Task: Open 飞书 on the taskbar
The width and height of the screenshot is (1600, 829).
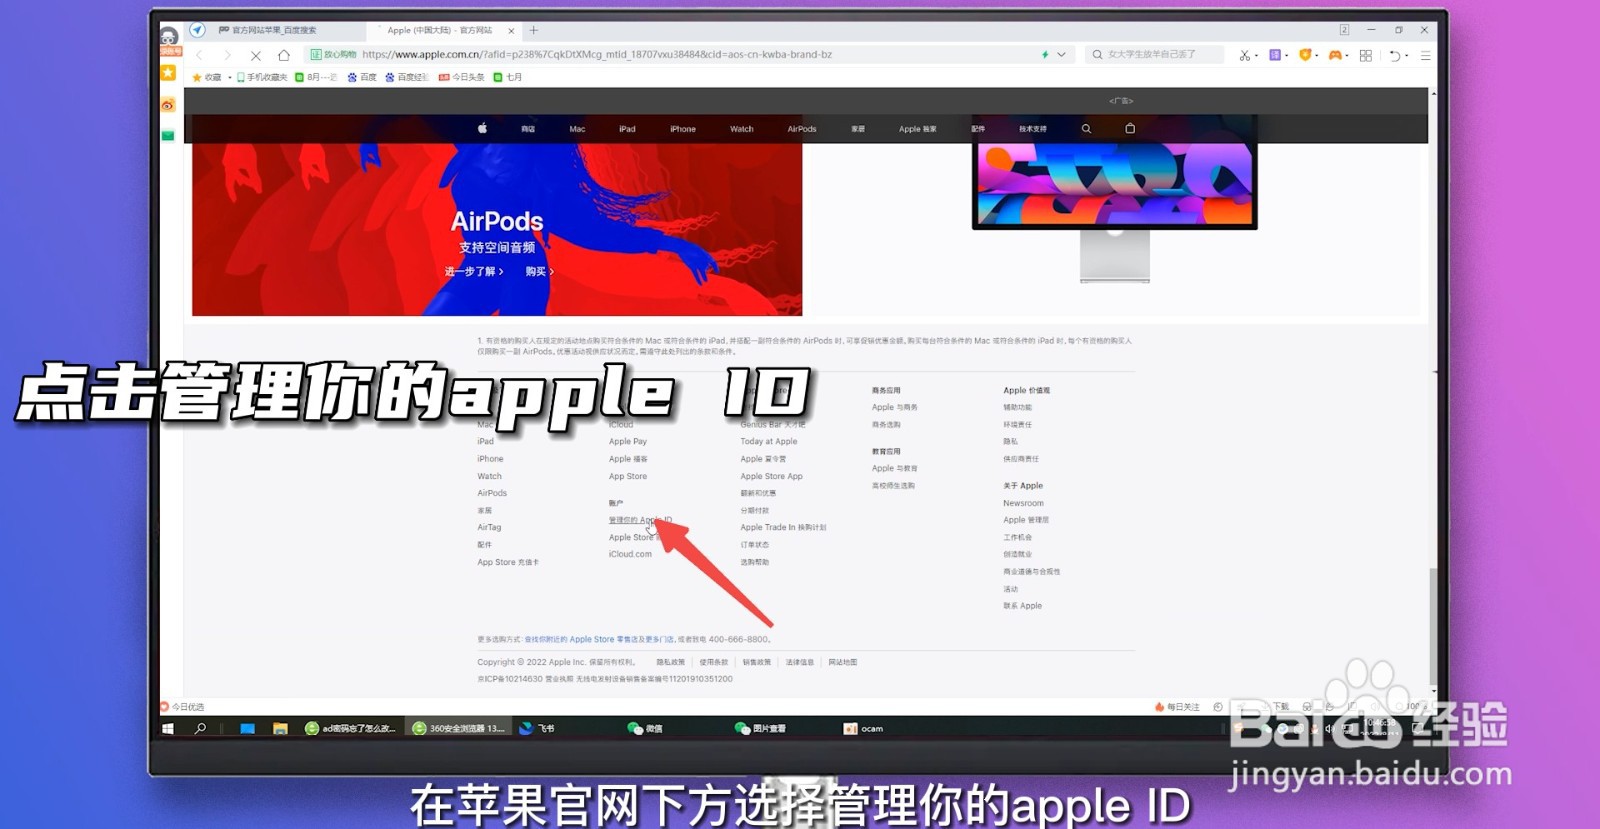Action: click(537, 728)
